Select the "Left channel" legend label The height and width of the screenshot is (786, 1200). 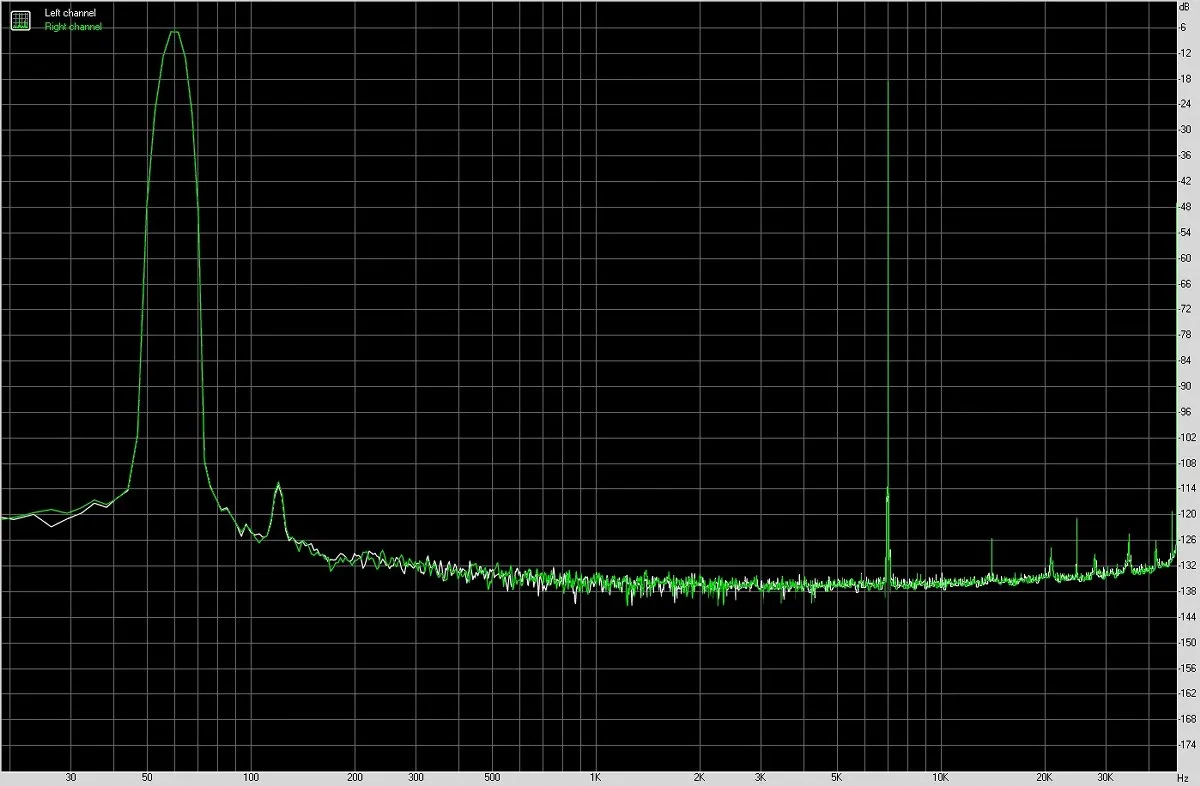pyautogui.click(x=71, y=13)
